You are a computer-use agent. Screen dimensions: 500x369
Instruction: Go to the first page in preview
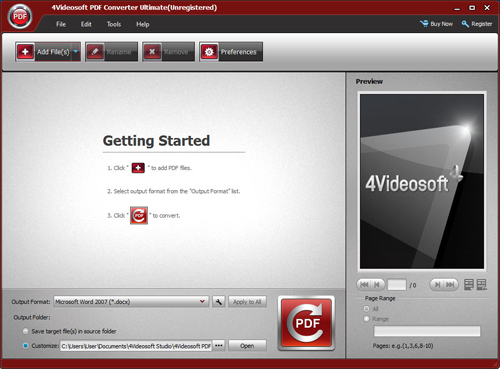(x=364, y=285)
